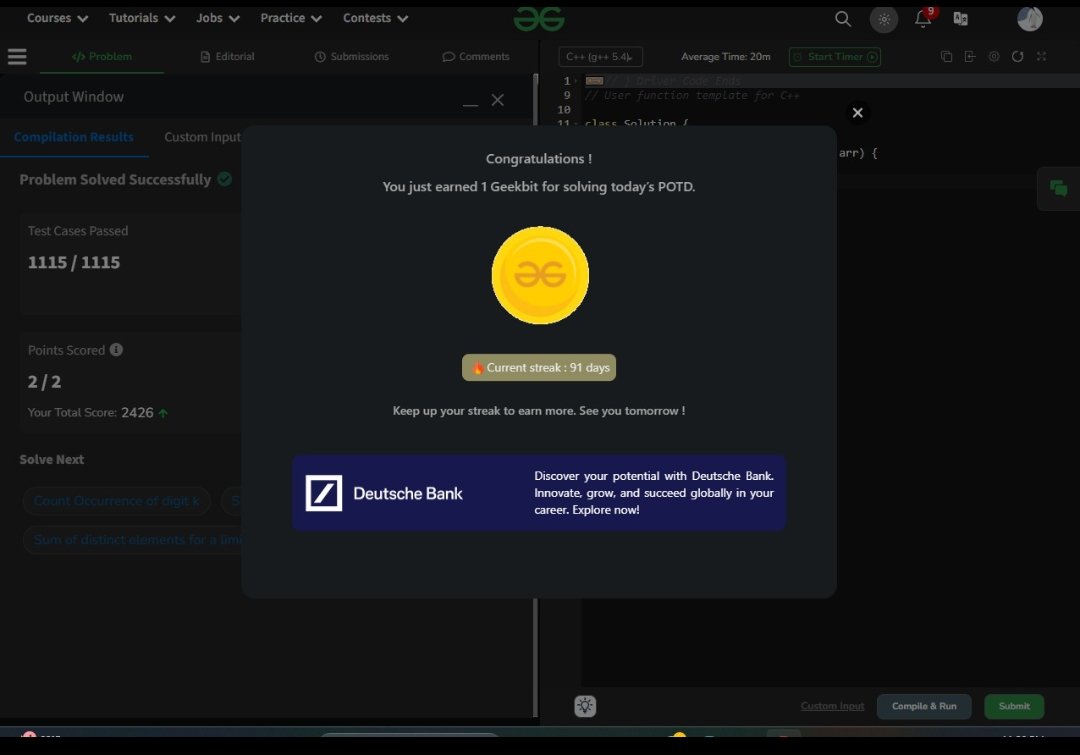Switch to the Problem tab

102,56
